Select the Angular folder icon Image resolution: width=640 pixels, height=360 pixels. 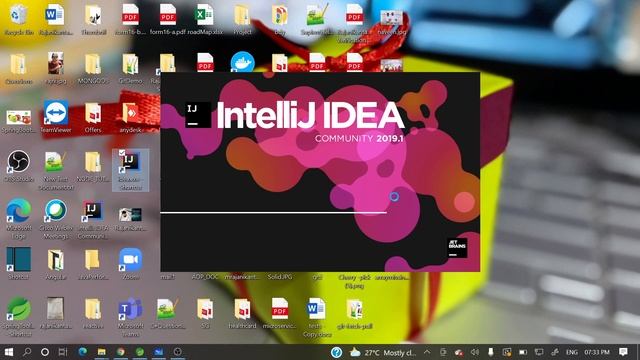(x=56, y=263)
